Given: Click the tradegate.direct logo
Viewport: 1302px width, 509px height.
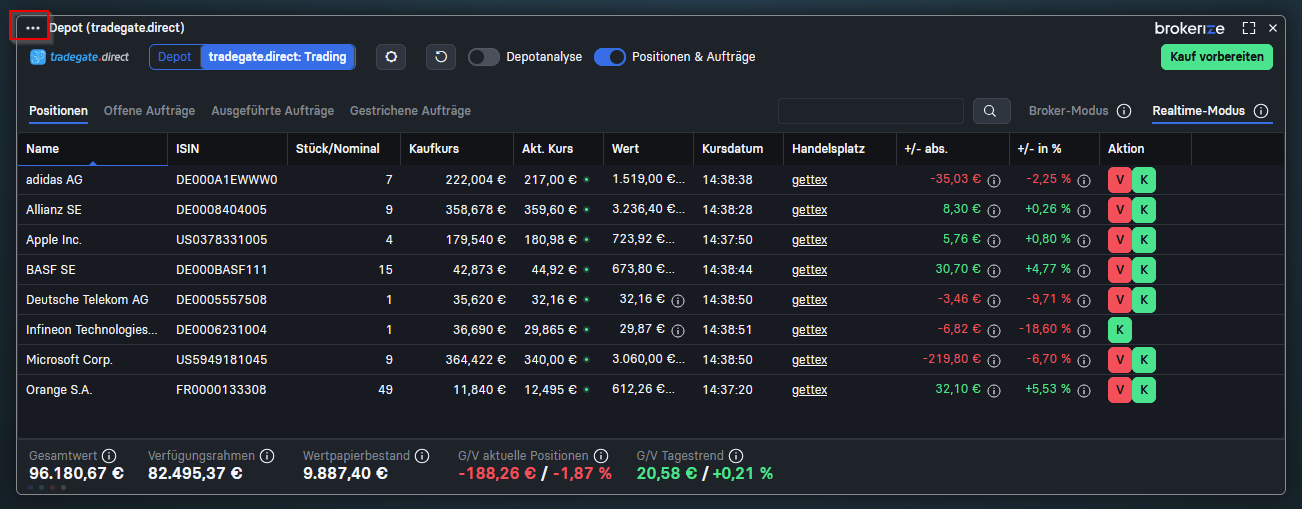Looking at the screenshot, I should [80, 57].
